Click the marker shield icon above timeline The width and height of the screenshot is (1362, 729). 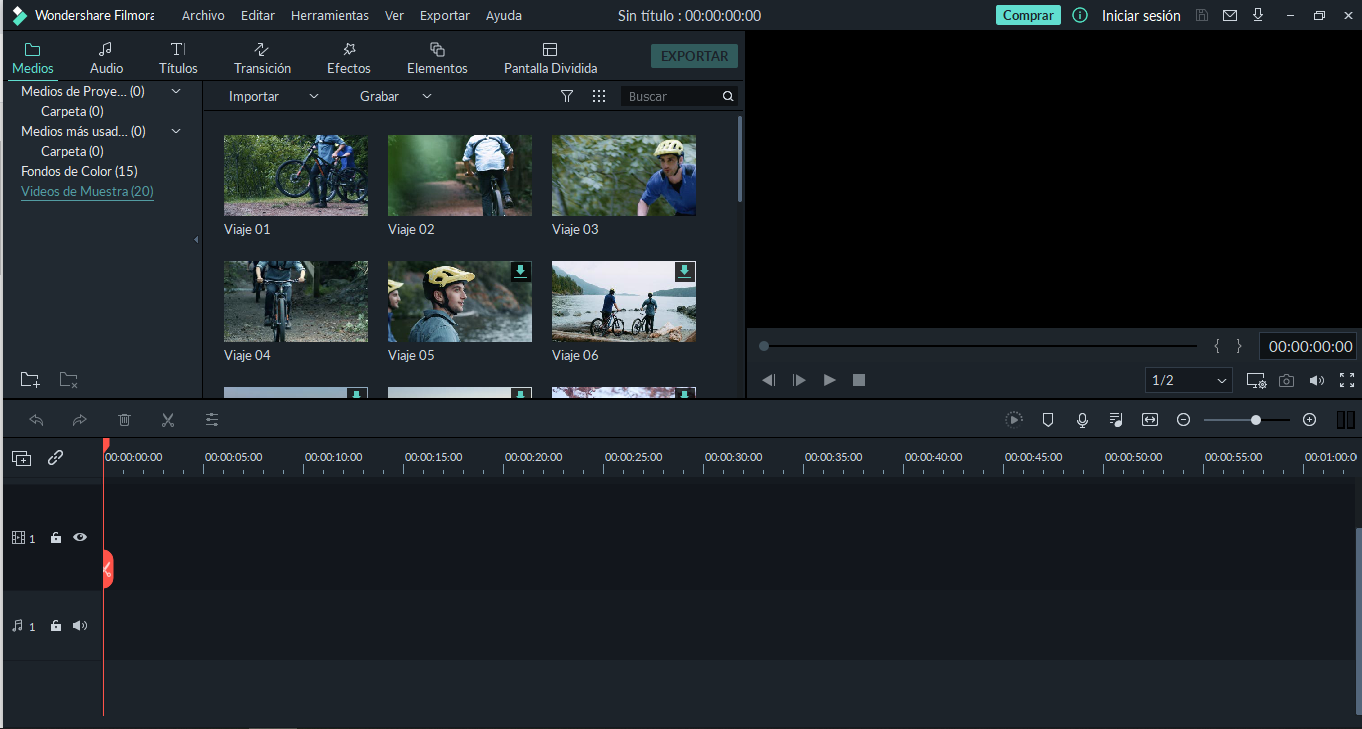(1048, 420)
